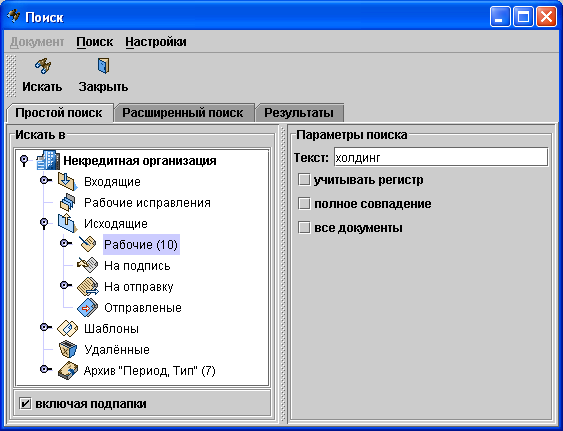This screenshot has width=563, height=431.
Task: Select Некредитная организация in the tree
Action: point(140,161)
